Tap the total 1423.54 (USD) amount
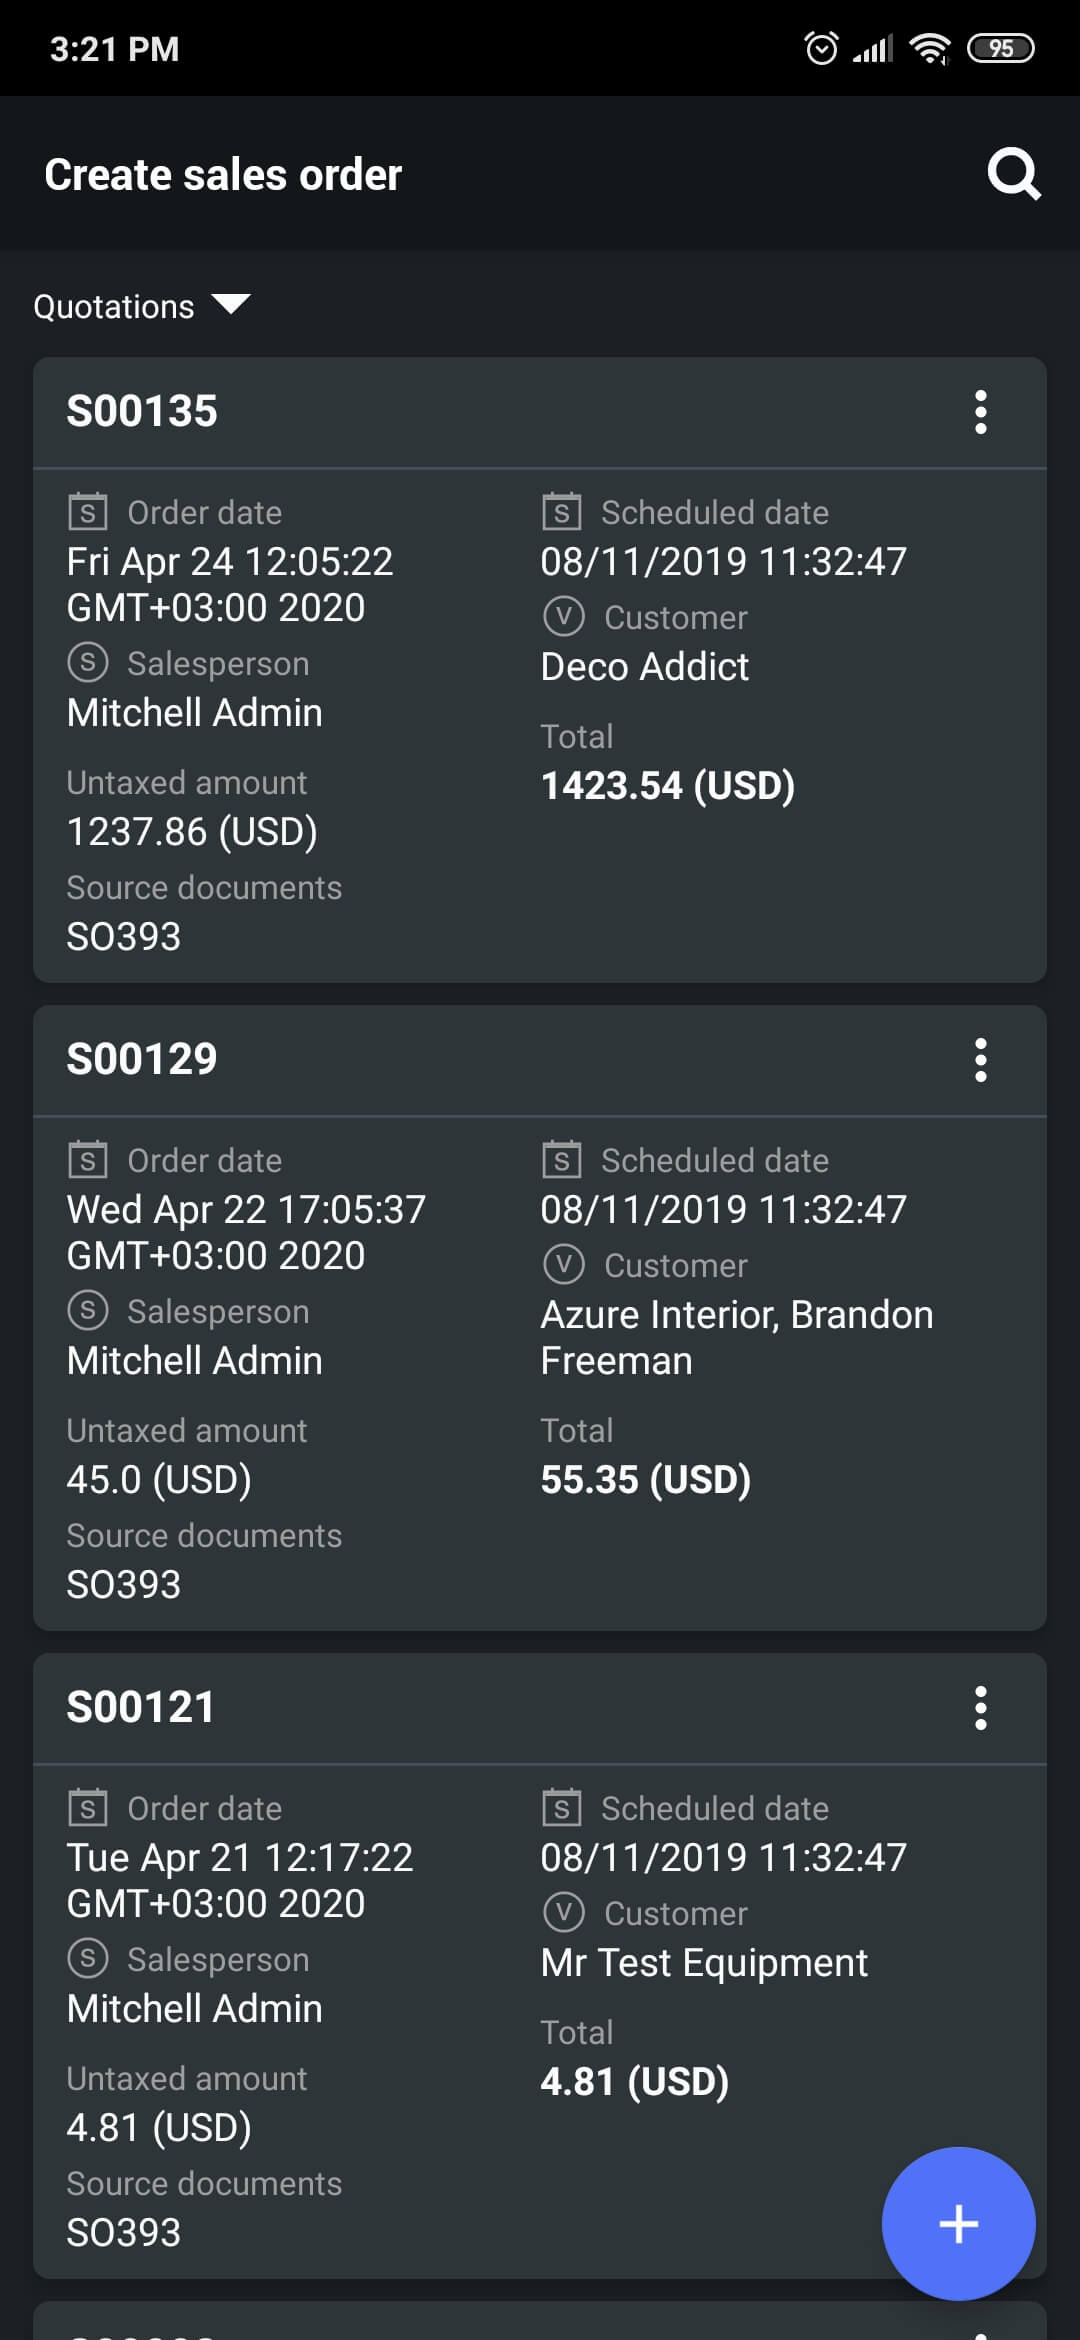The image size is (1080, 2340). pyautogui.click(x=668, y=786)
